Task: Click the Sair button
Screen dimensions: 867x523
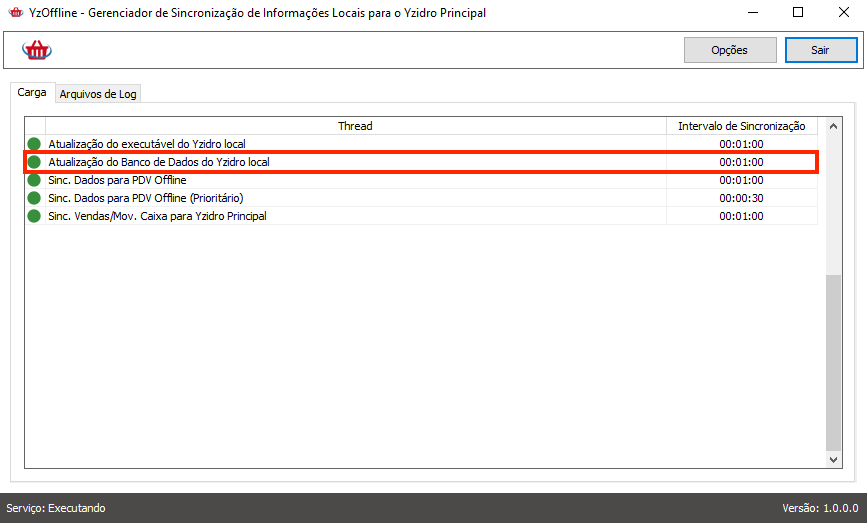Action: pyautogui.click(x=821, y=50)
